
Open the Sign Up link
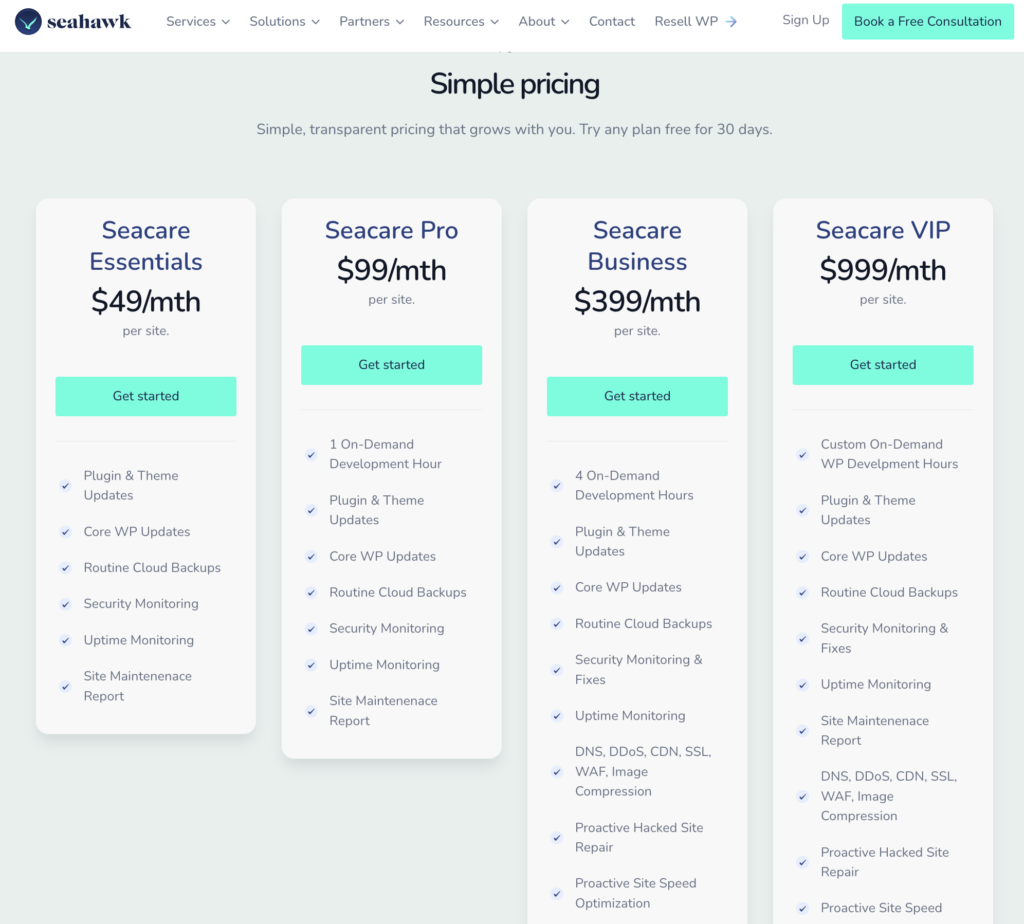pos(805,20)
